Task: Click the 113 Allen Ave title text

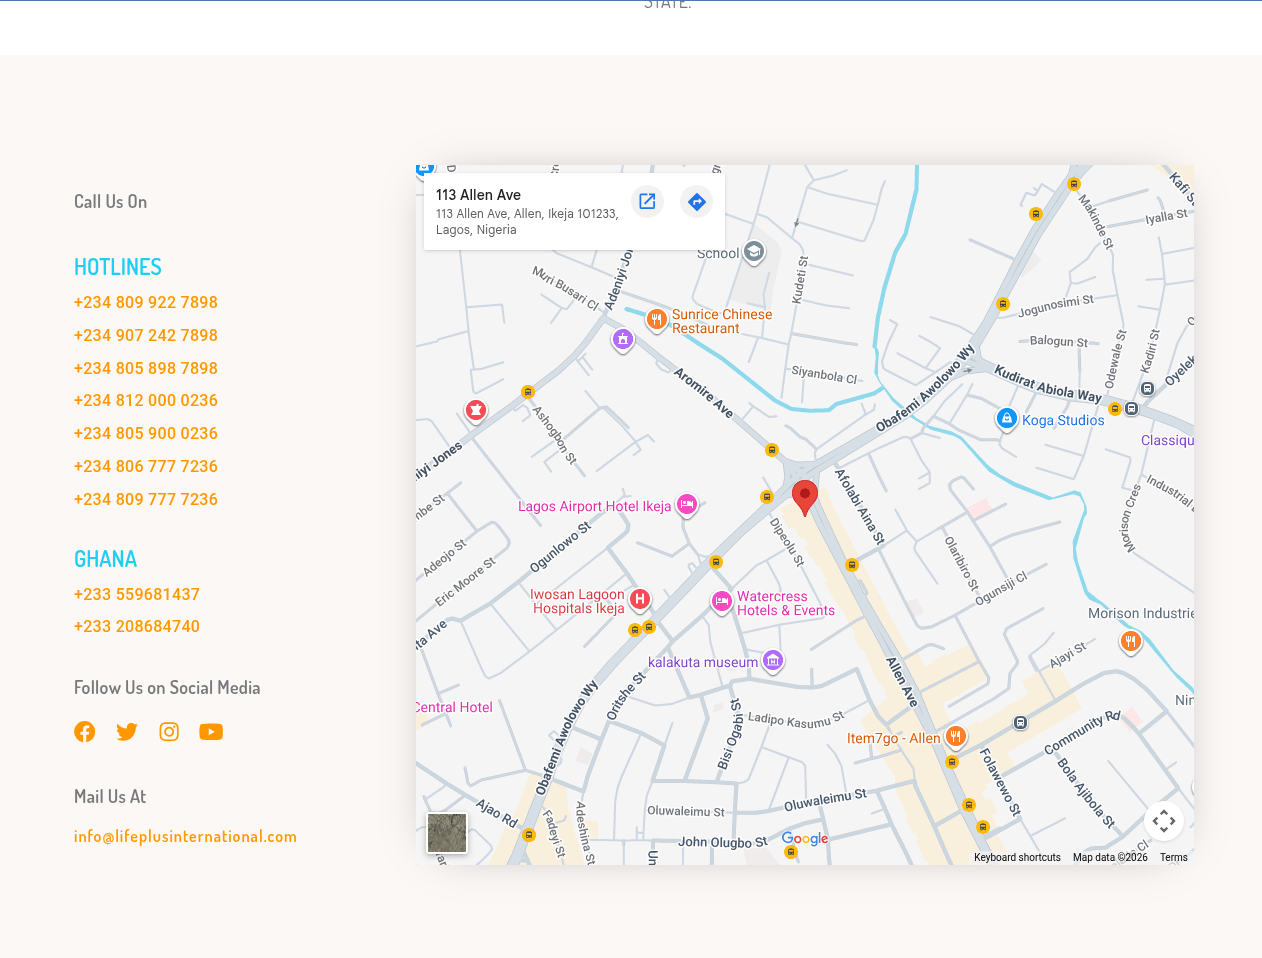Action: (x=478, y=195)
